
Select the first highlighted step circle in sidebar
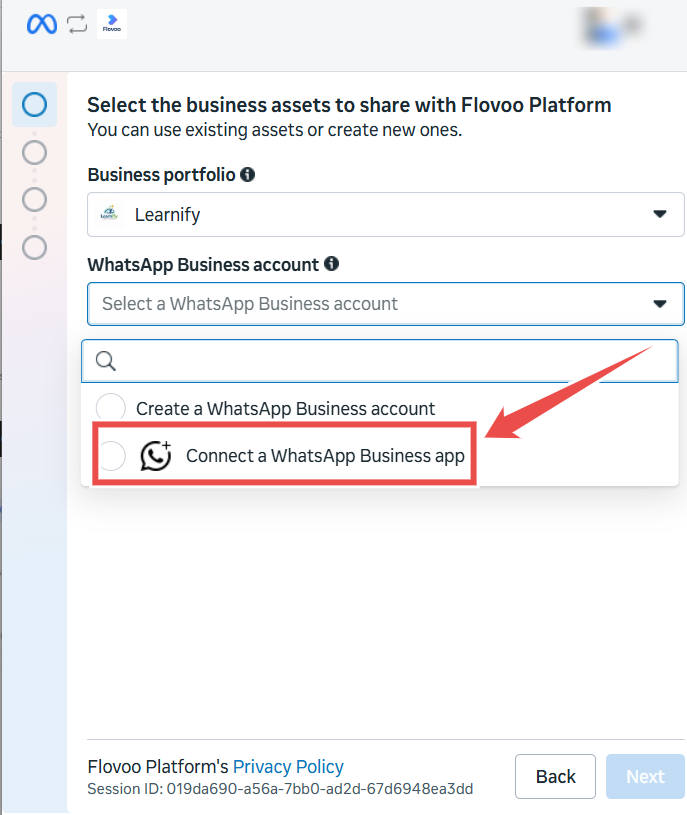(34, 104)
